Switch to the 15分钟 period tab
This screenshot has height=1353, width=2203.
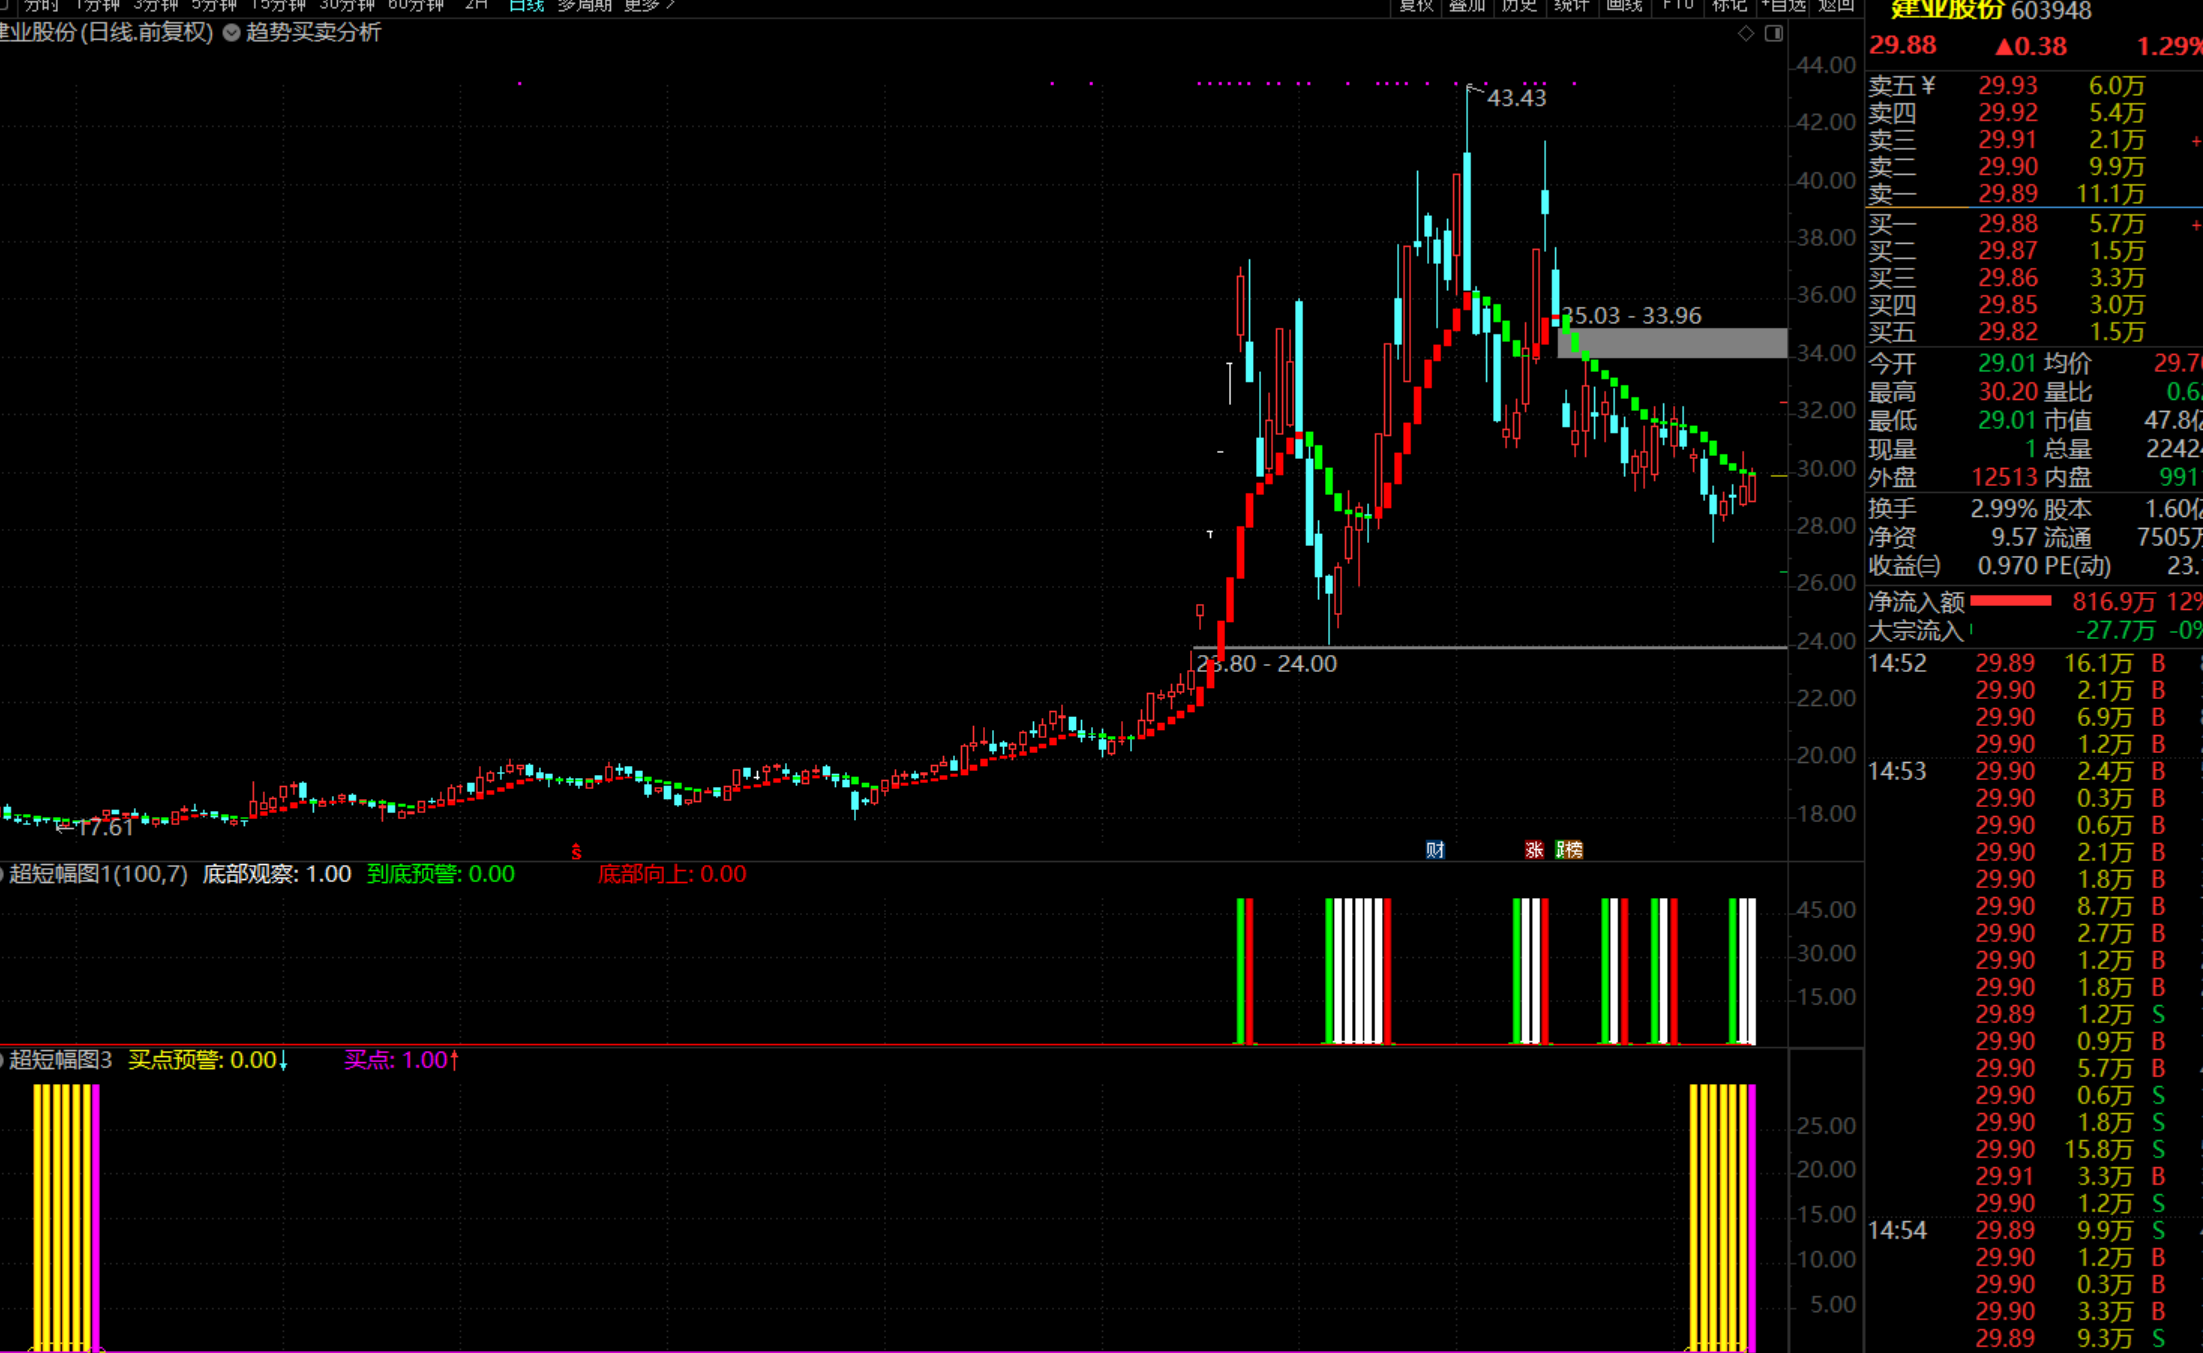[277, 5]
